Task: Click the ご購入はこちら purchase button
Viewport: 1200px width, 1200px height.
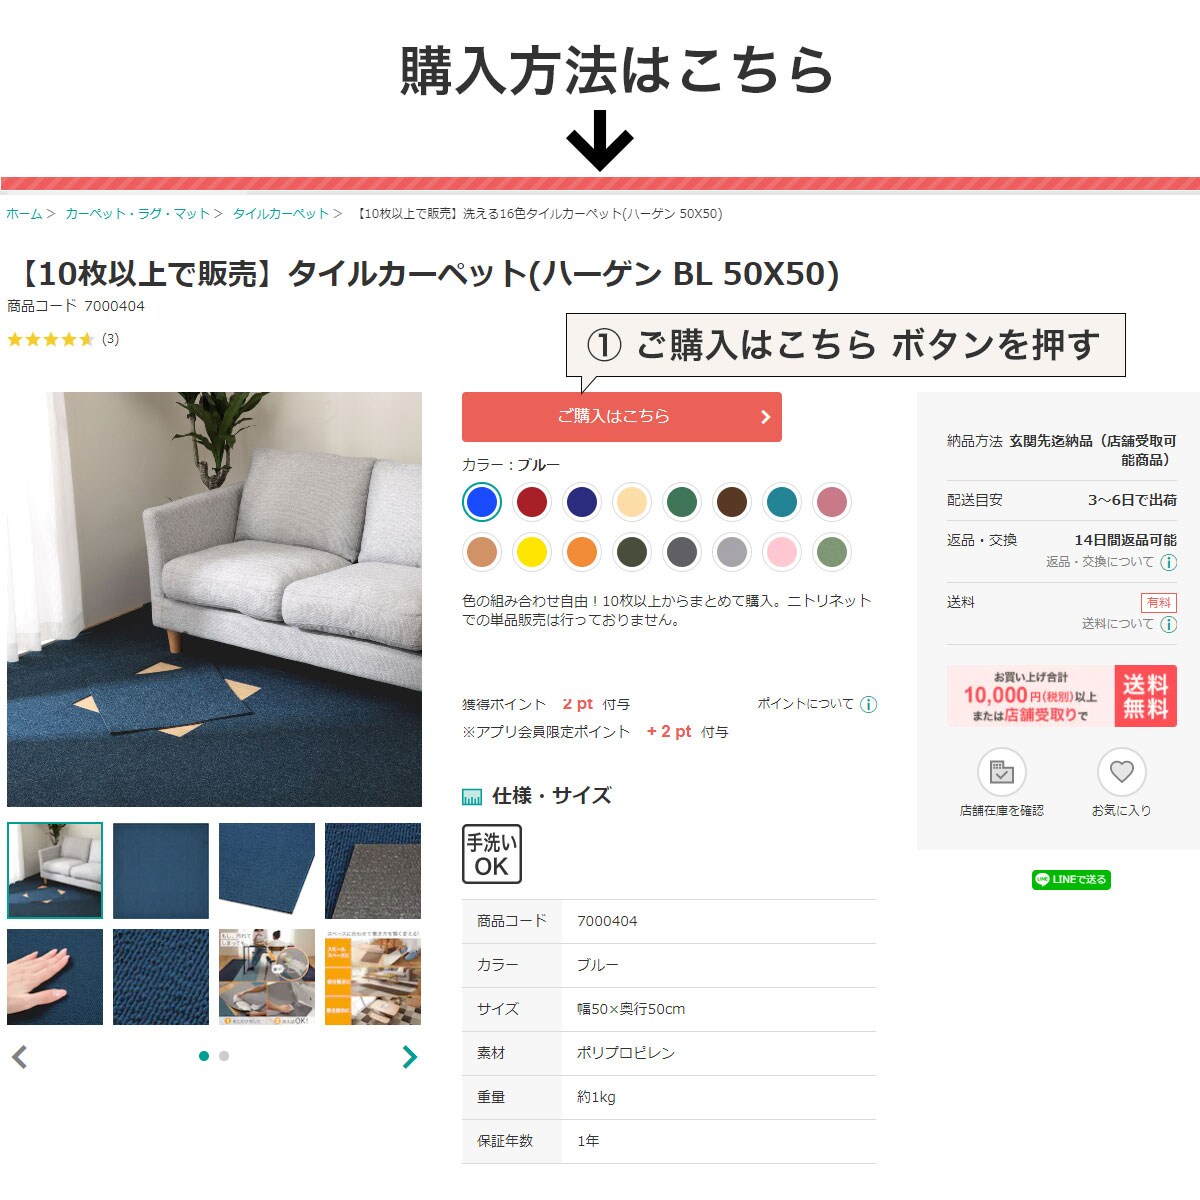Action: 622,417
